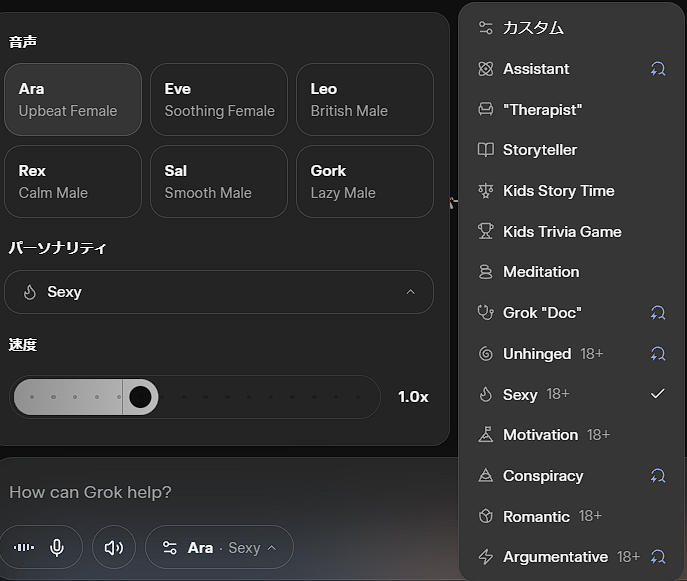Screen dimensions: 687x581
Task: Click the speaker volume icon
Action: [x=114, y=547]
